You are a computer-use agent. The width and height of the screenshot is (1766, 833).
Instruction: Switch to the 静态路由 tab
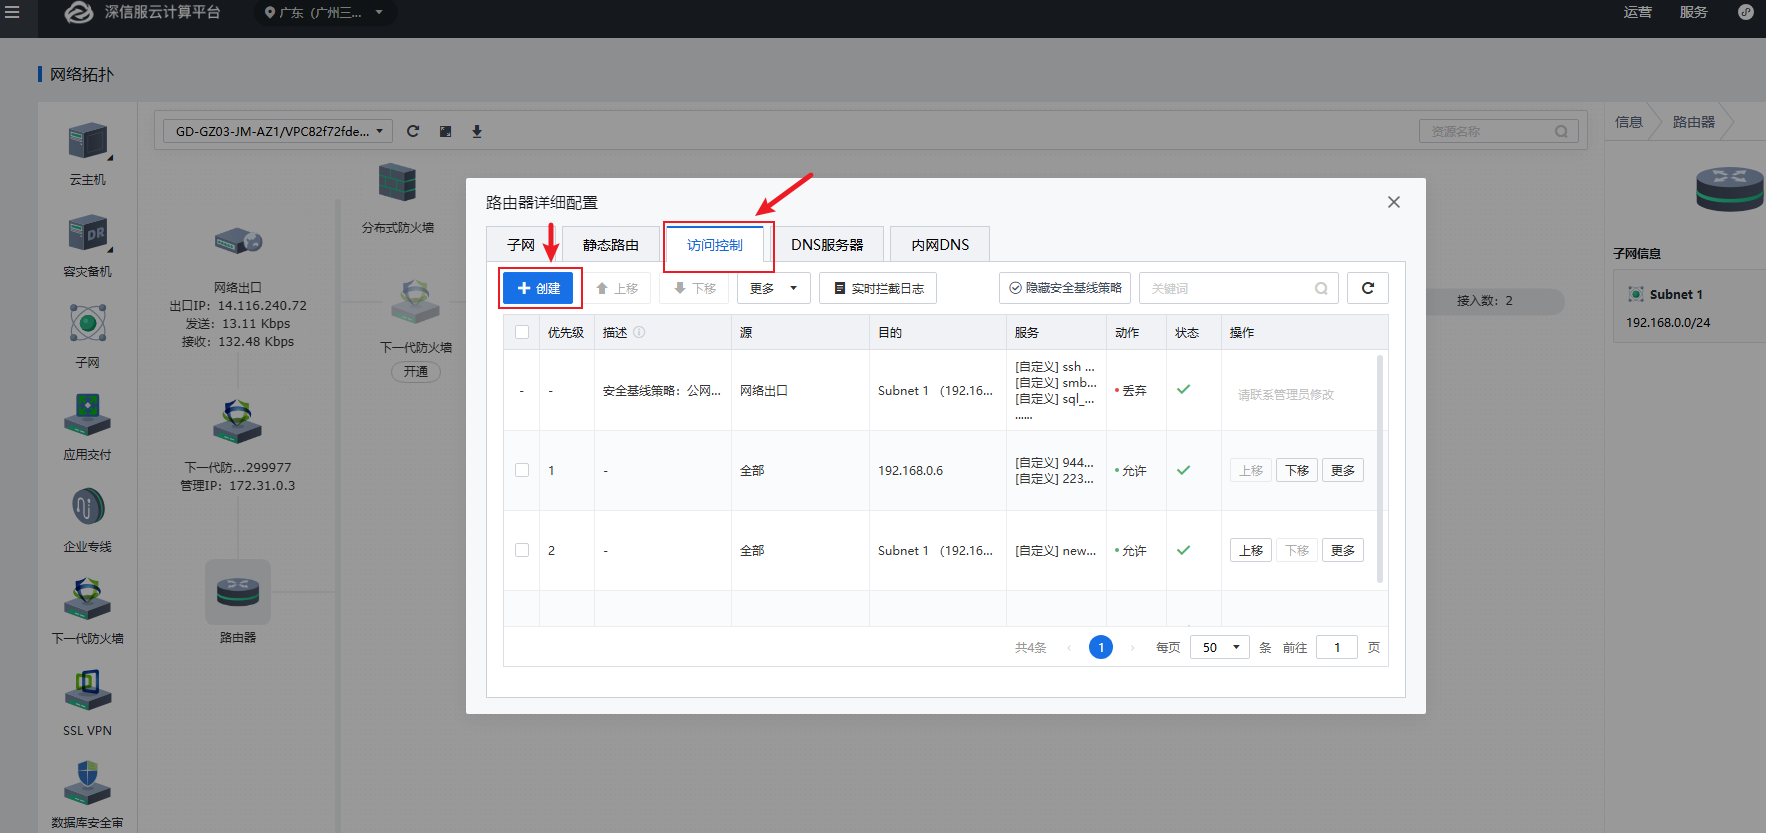[x=610, y=245]
